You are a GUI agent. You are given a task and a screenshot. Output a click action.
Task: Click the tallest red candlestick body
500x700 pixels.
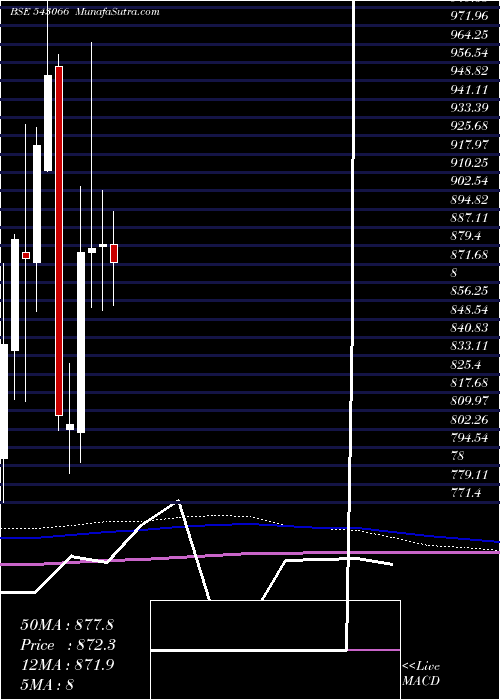(x=59, y=241)
